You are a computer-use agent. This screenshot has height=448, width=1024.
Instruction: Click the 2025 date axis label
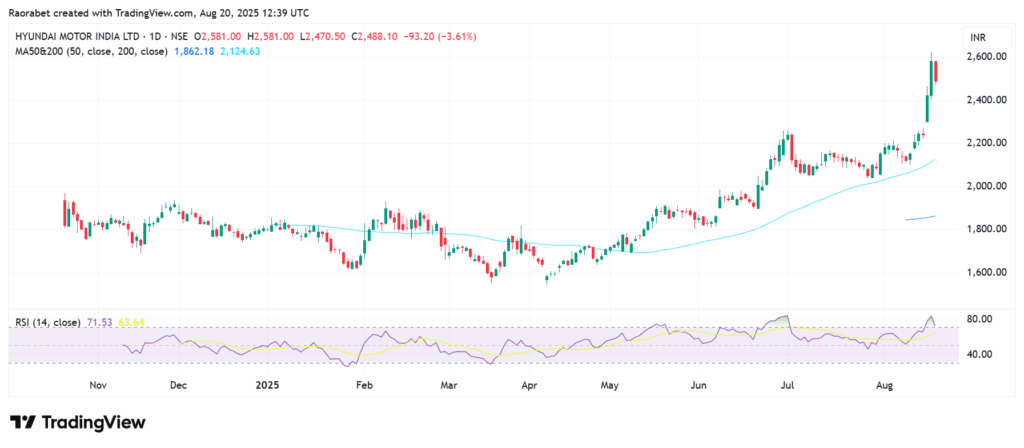267,385
